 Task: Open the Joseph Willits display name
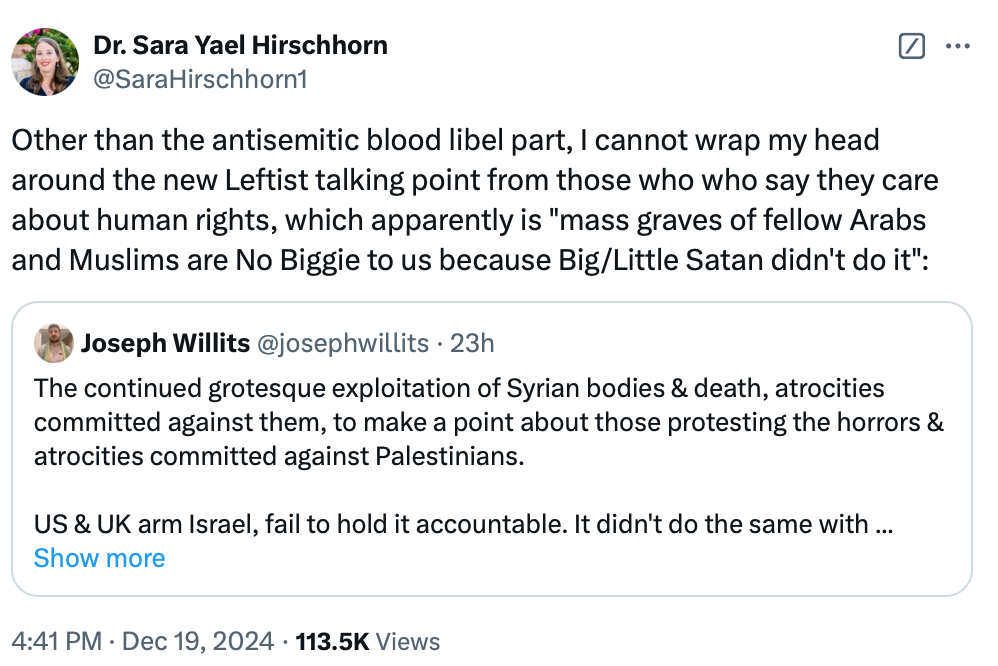pyautogui.click(x=165, y=344)
